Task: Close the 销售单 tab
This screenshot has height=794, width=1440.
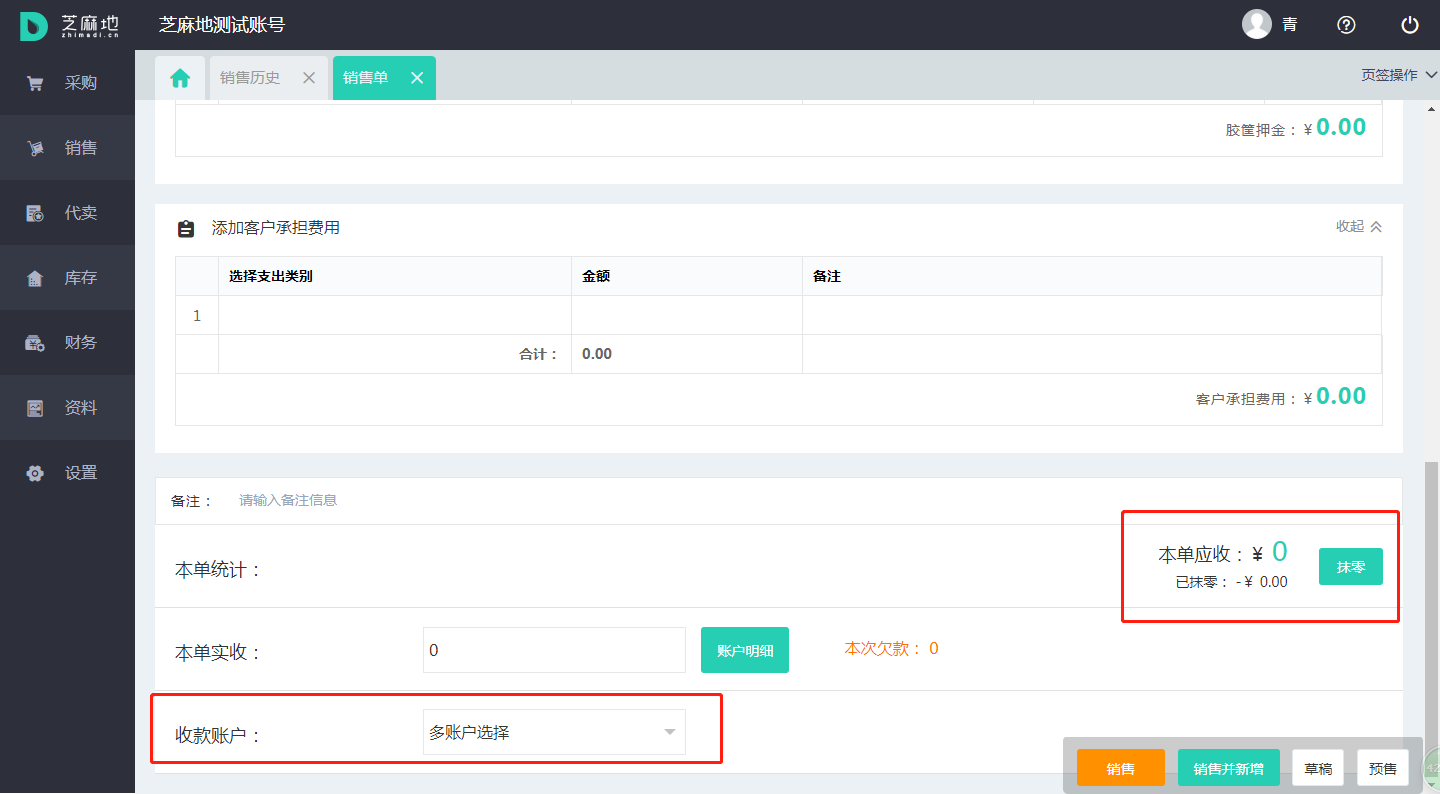Action: click(417, 78)
